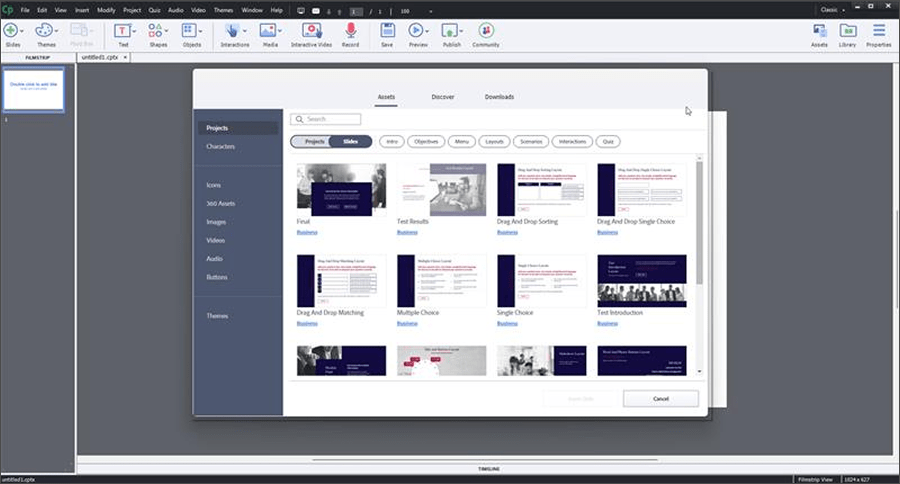This screenshot has width=900, height=484.
Task: Click the Publish toolbar icon
Action: [x=449, y=30]
